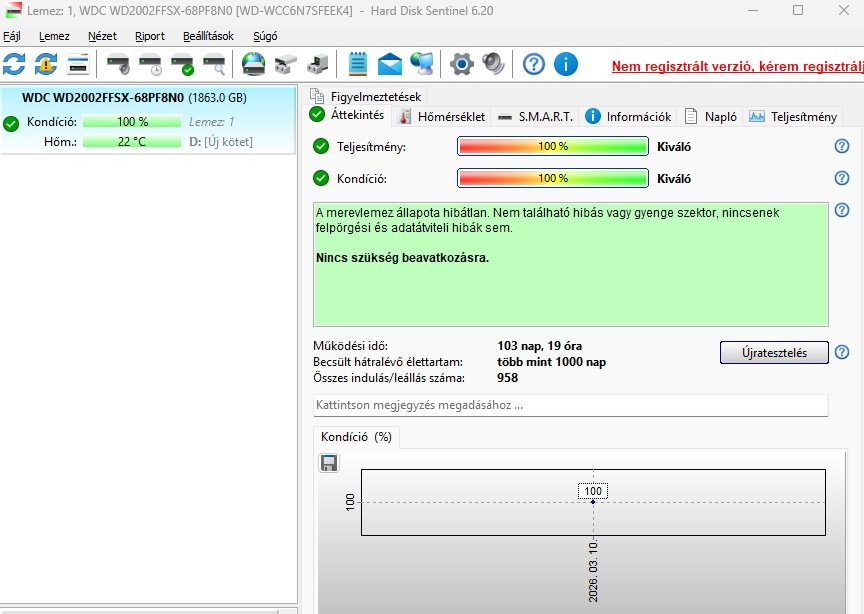
Task: Click the disk with magnifying glass icon
Action: pos(214,64)
